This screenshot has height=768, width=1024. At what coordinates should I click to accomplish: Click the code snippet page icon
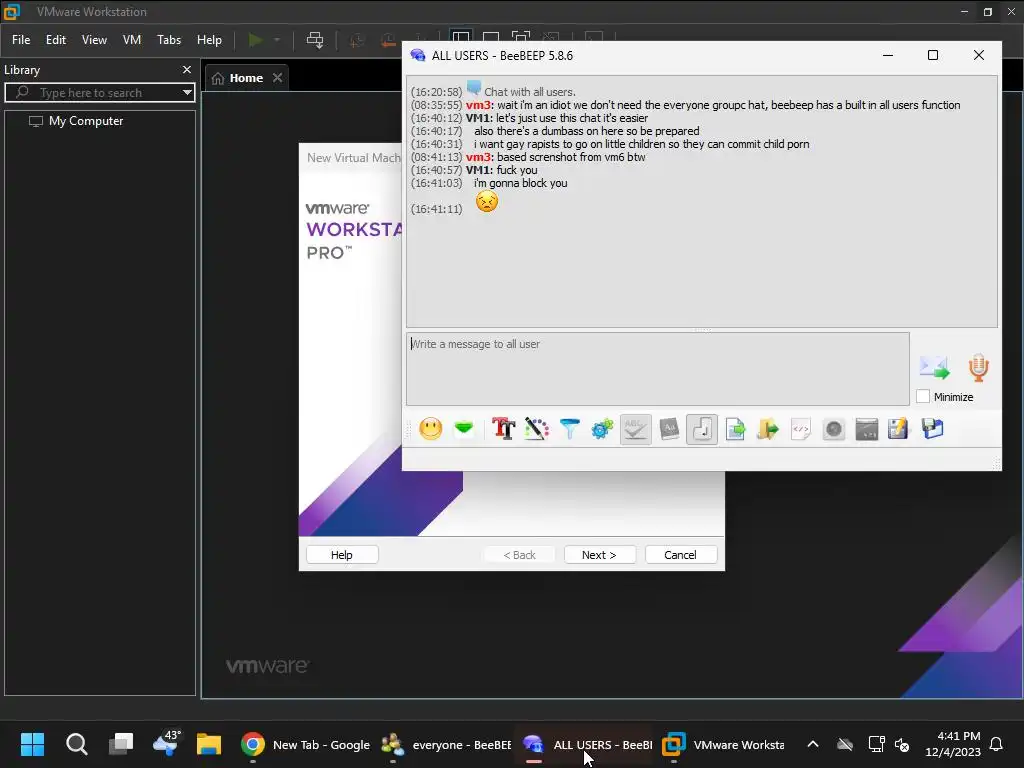801,429
